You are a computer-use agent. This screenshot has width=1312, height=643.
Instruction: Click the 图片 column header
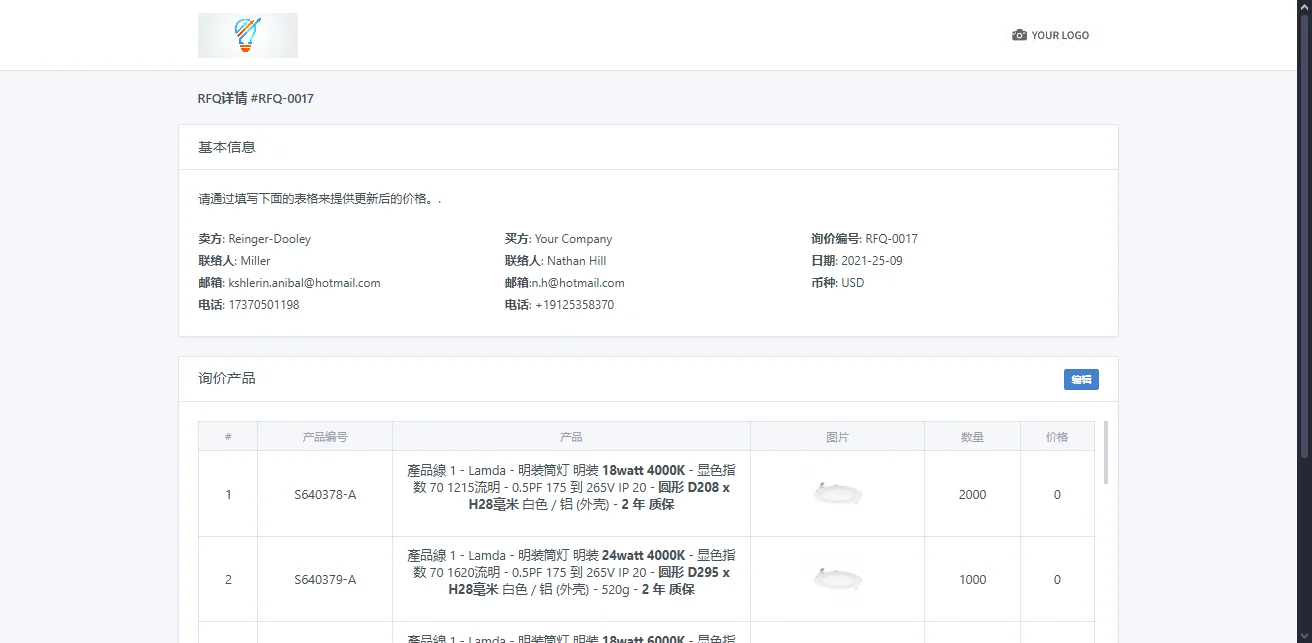[x=836, y=435]
